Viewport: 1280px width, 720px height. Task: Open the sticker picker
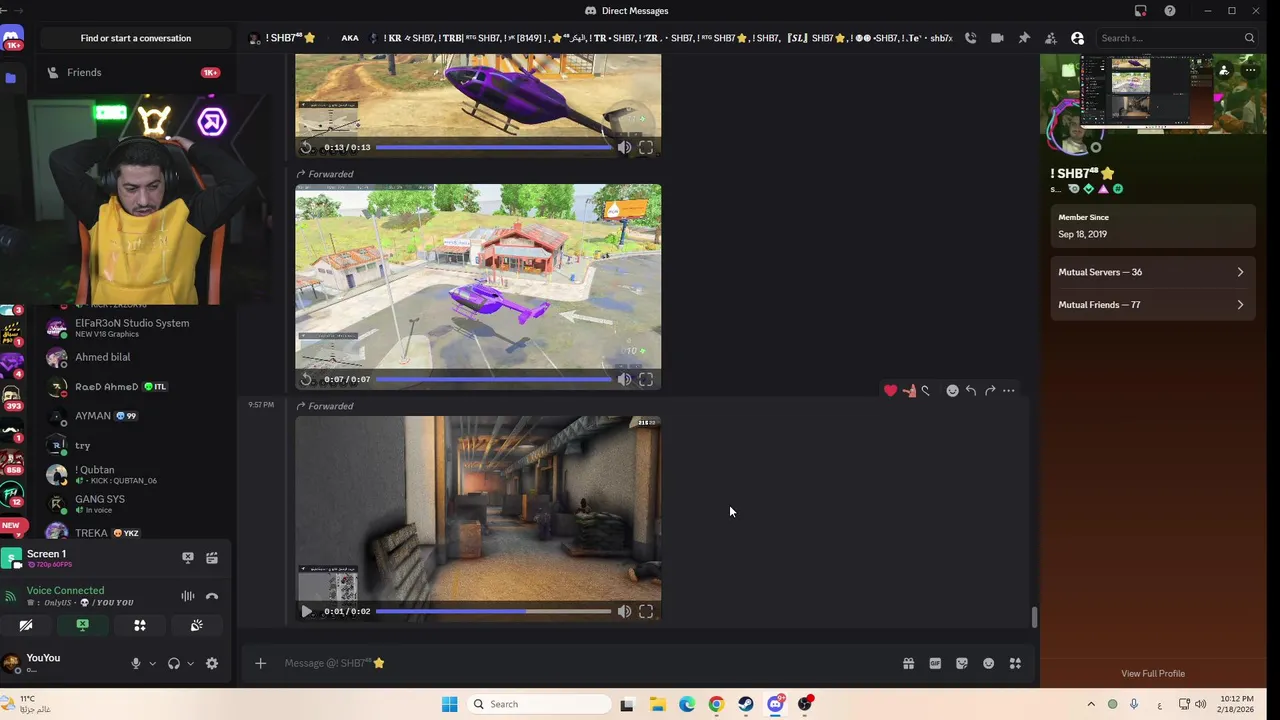[x=962, y=663]
